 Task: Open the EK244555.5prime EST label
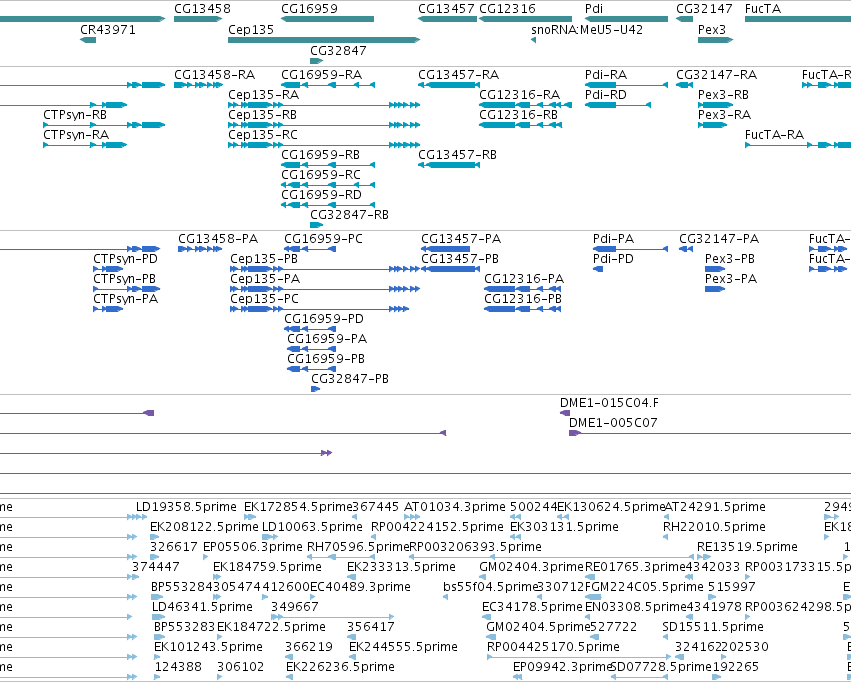pos(403,647)
